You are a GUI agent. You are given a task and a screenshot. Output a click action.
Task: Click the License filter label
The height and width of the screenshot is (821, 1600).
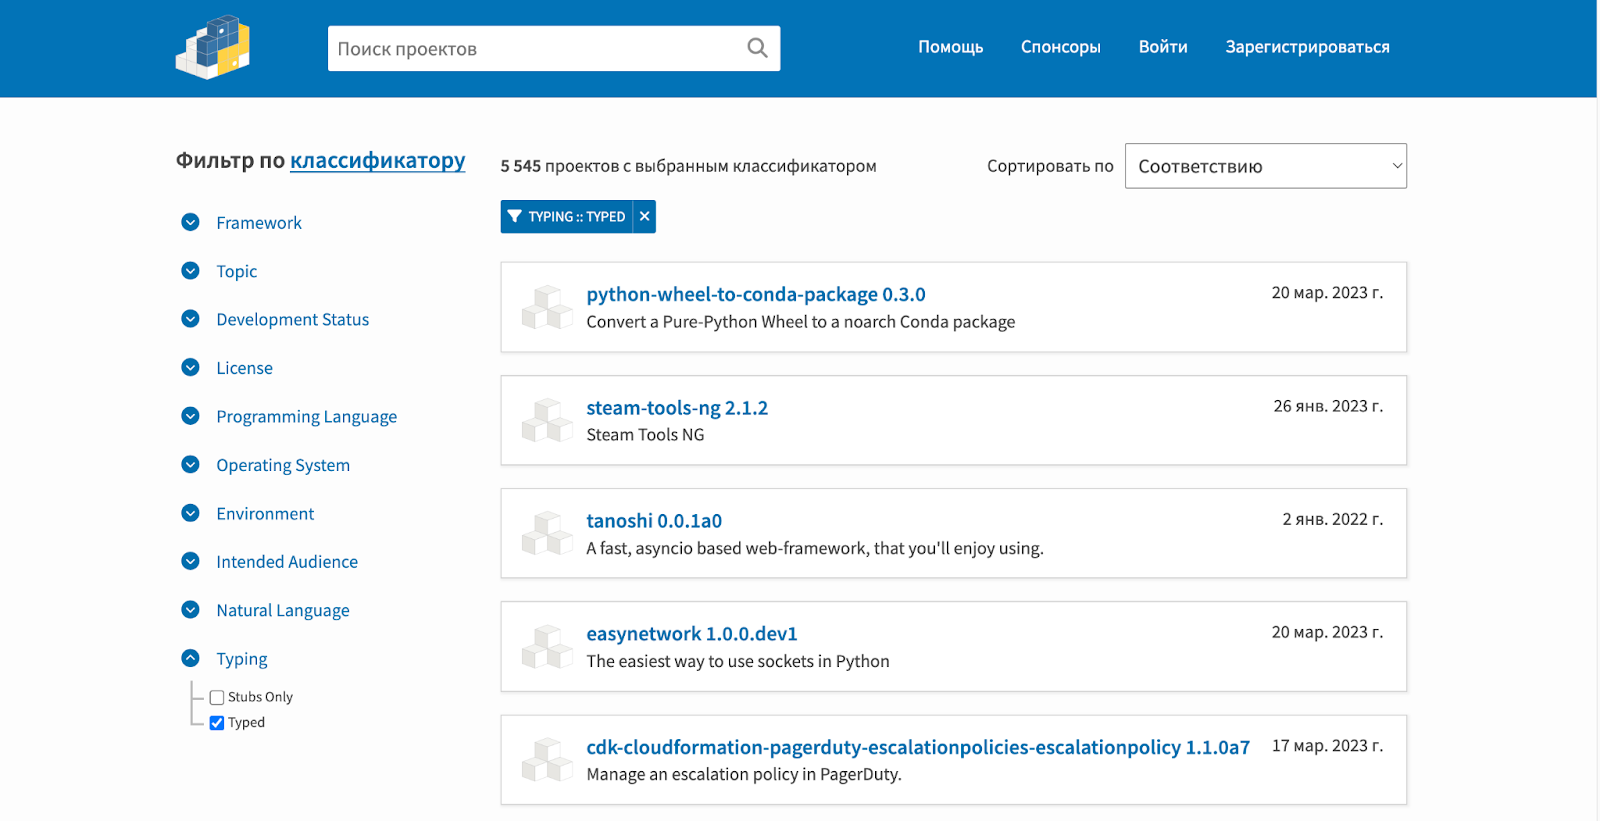coord(245,368)
